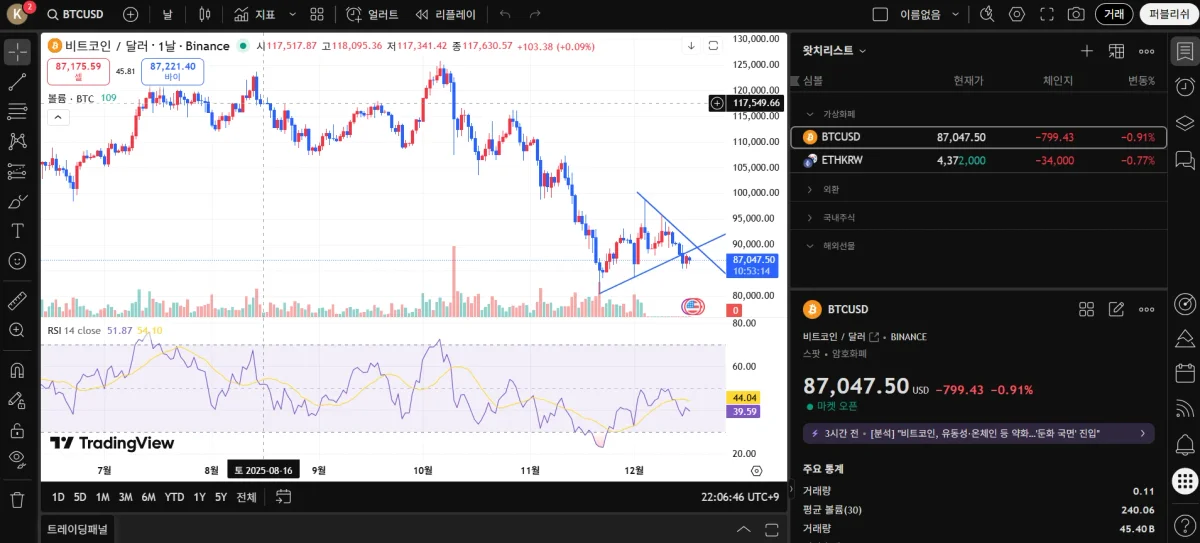1200x543 pixels.
Task: Add a symbol to the watchlist
Action: pos(1087,51)
